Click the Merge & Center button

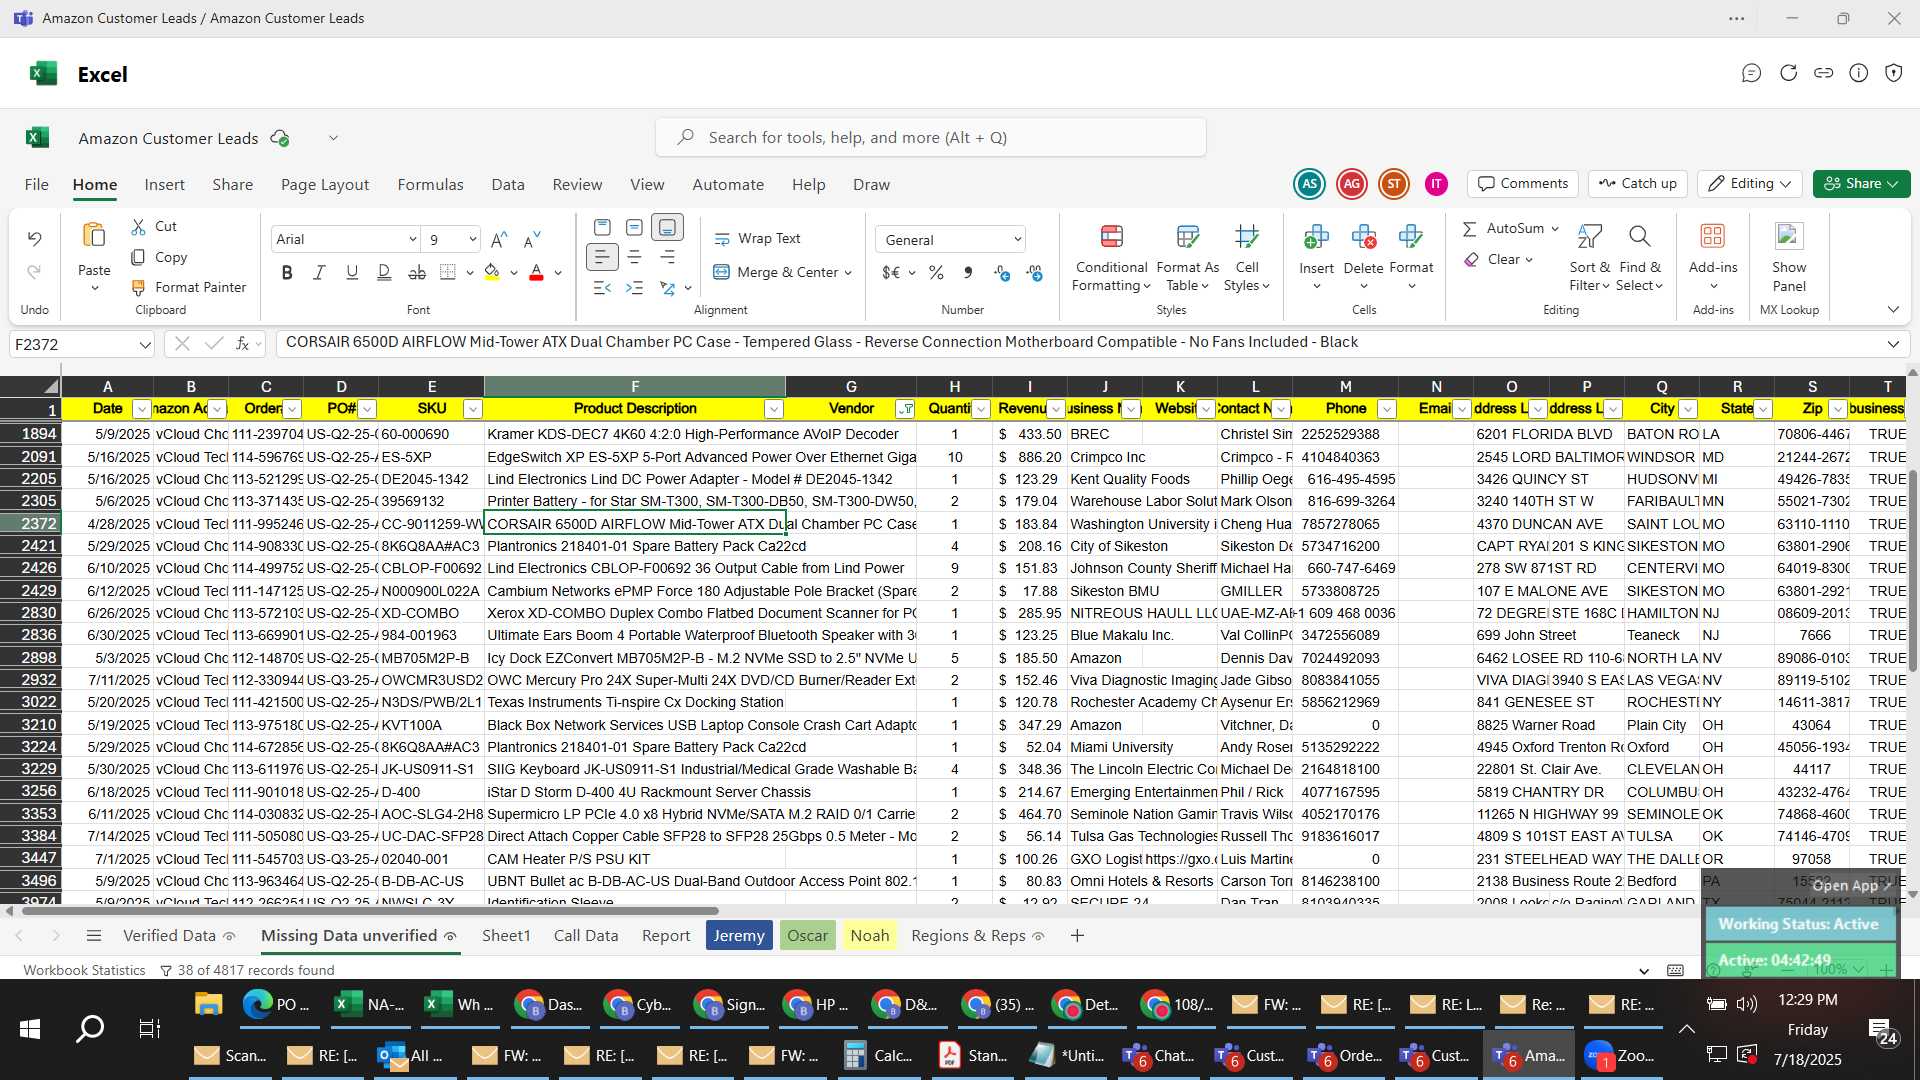click(775, 272)
